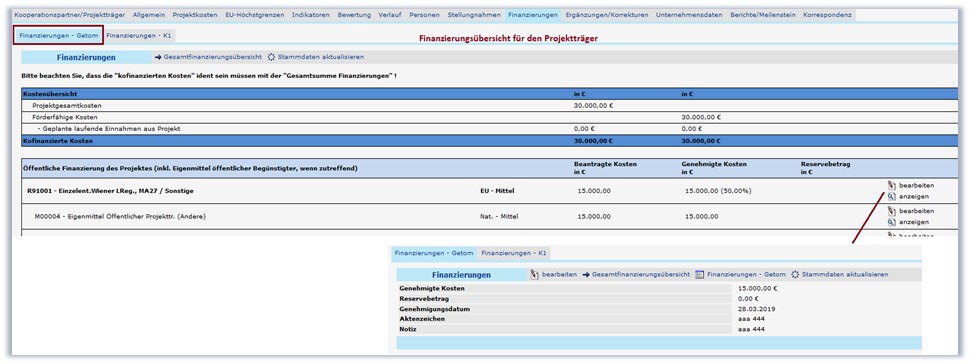Switch to the Verlauf tab

pyautogui.click(x=390, y=14)
